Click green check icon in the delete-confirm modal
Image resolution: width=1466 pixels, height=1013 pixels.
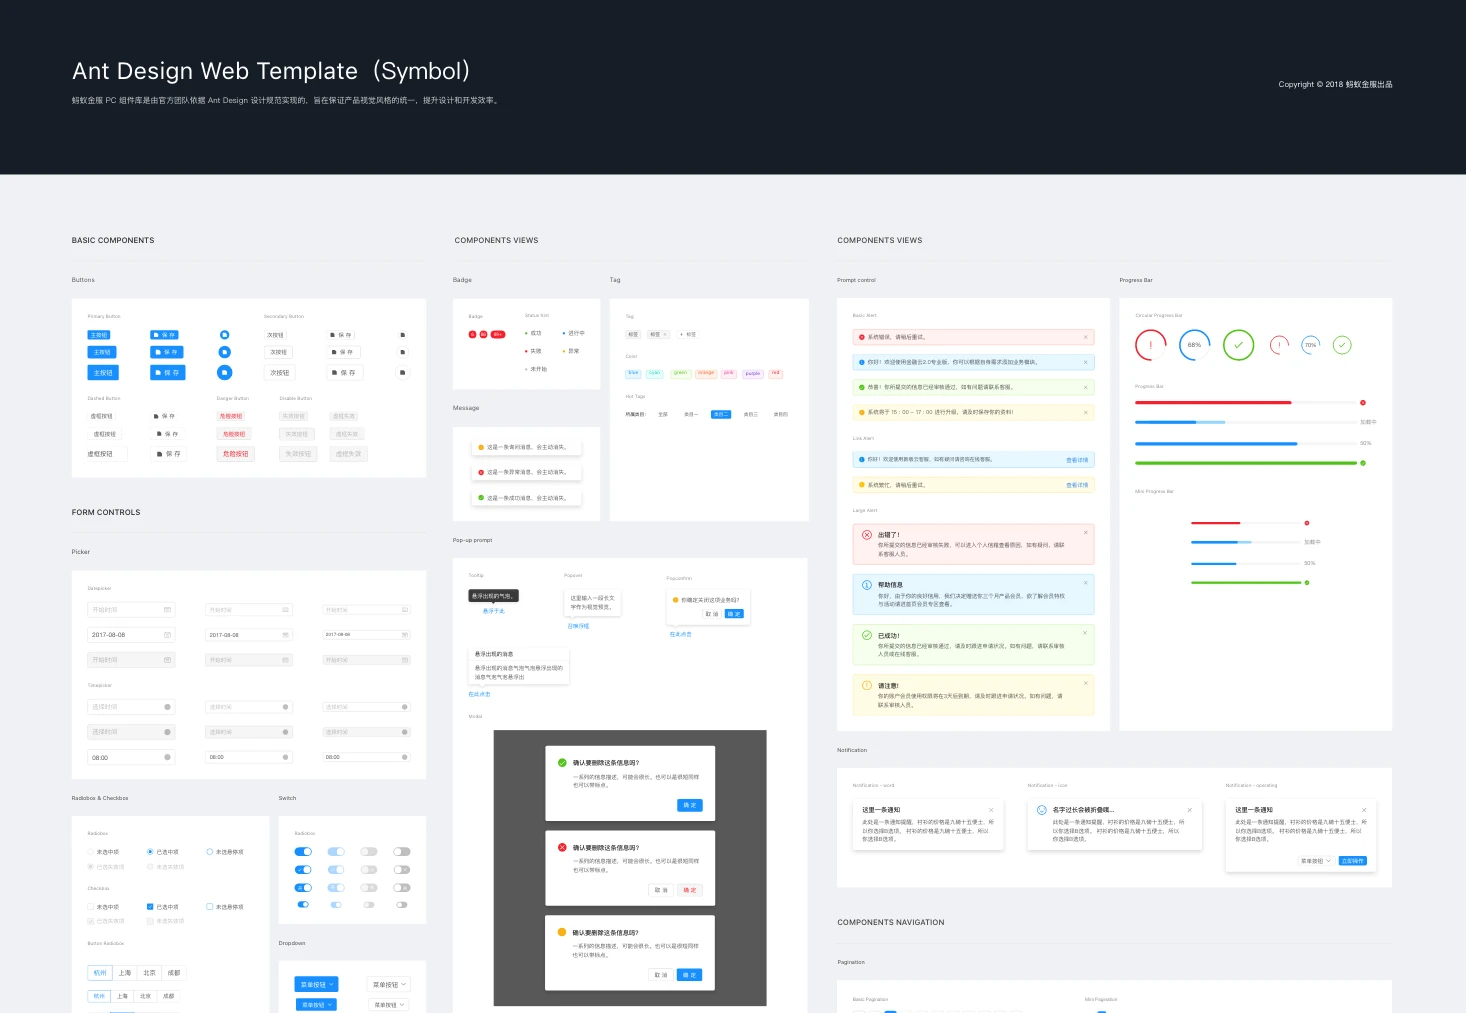point(562,763)
